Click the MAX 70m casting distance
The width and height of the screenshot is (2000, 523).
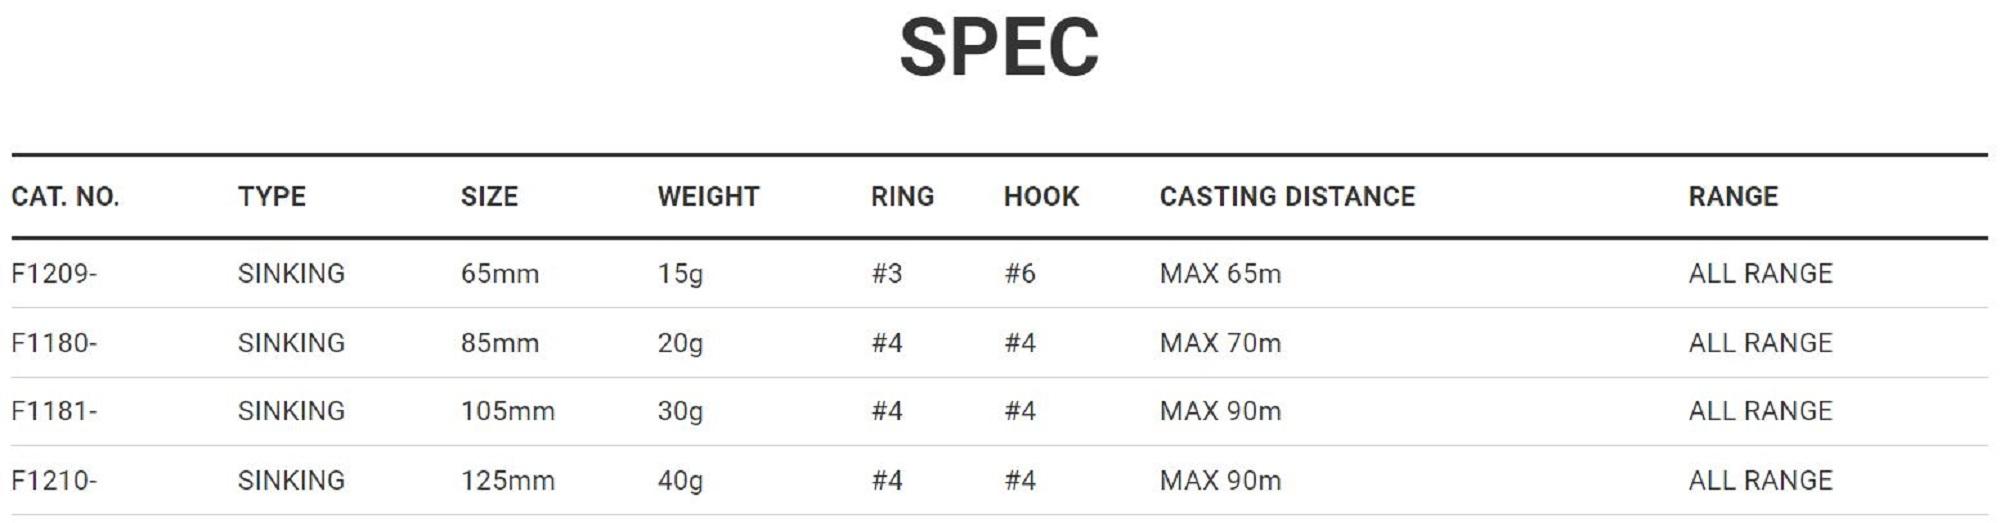click(1220, 343)
